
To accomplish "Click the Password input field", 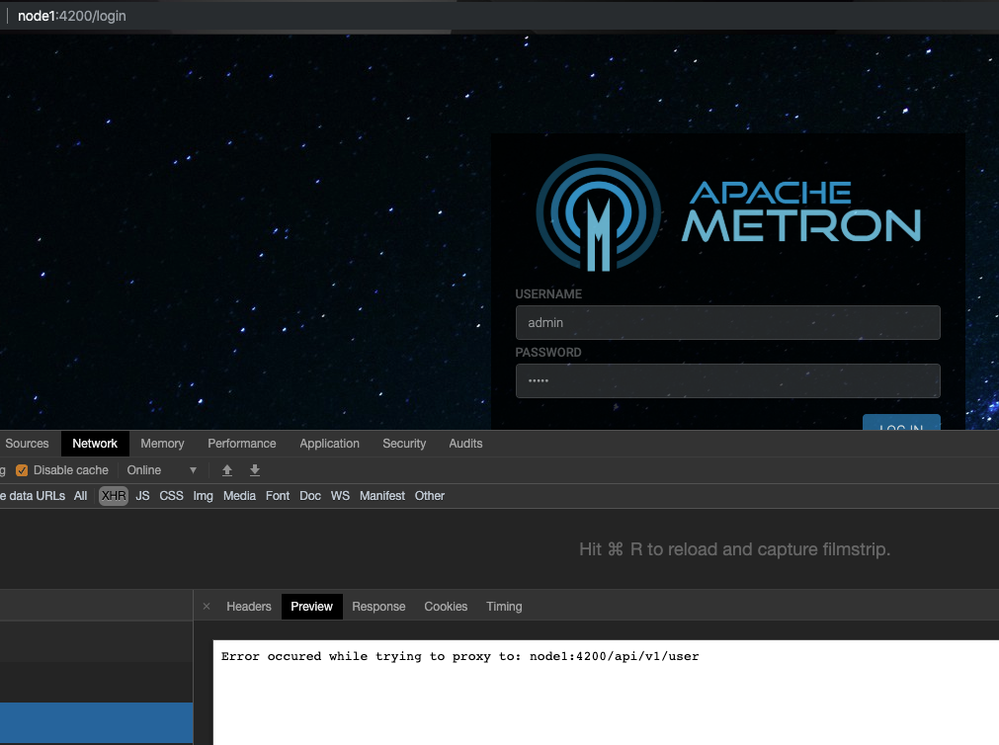I will point(728,381).
